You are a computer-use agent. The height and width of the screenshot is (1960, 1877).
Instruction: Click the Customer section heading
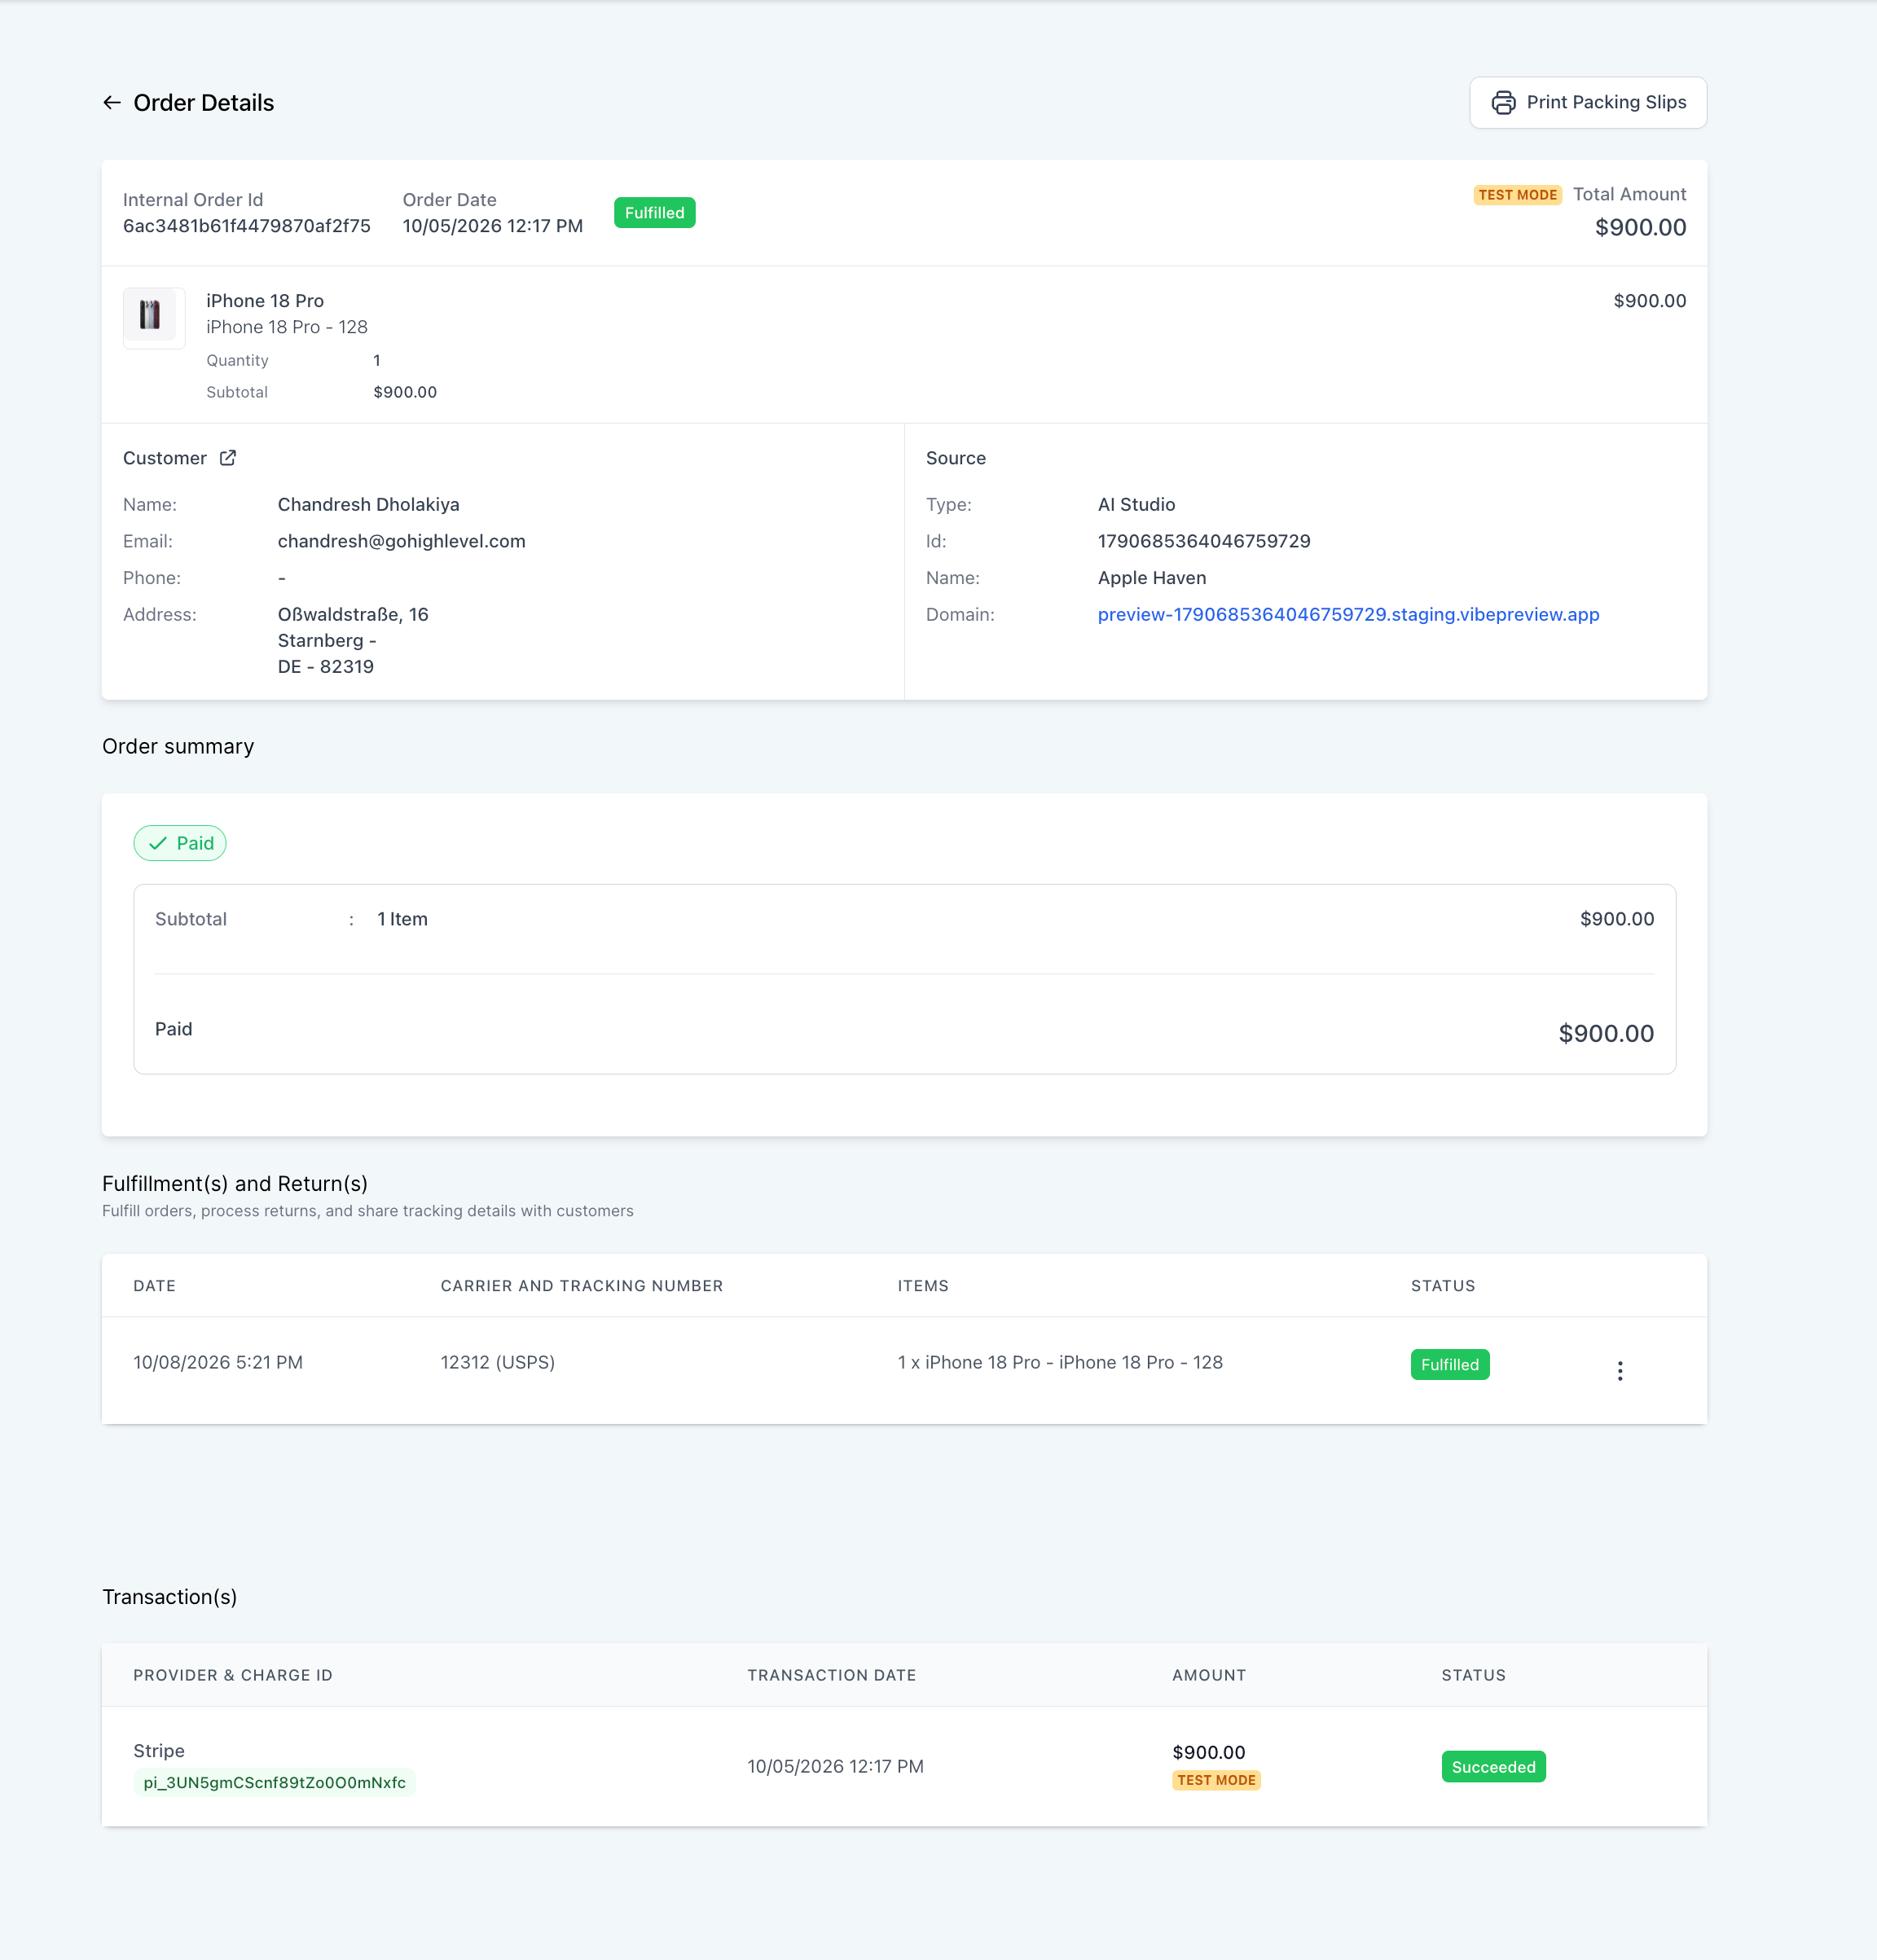point(164,458)
